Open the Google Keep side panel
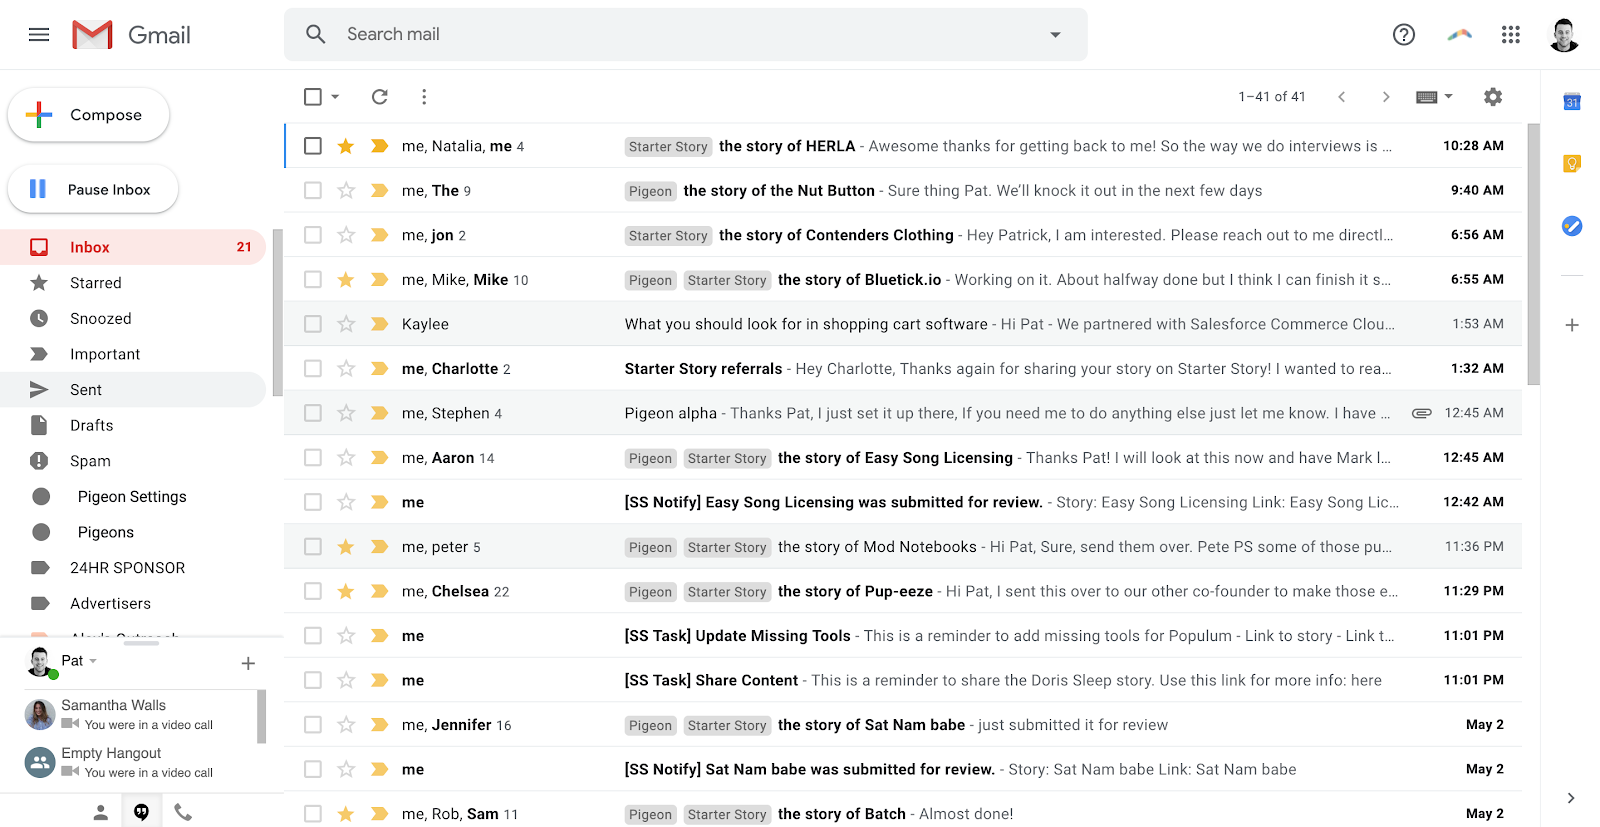This screenshot has width=1600, height=827. click(1572, 163)
